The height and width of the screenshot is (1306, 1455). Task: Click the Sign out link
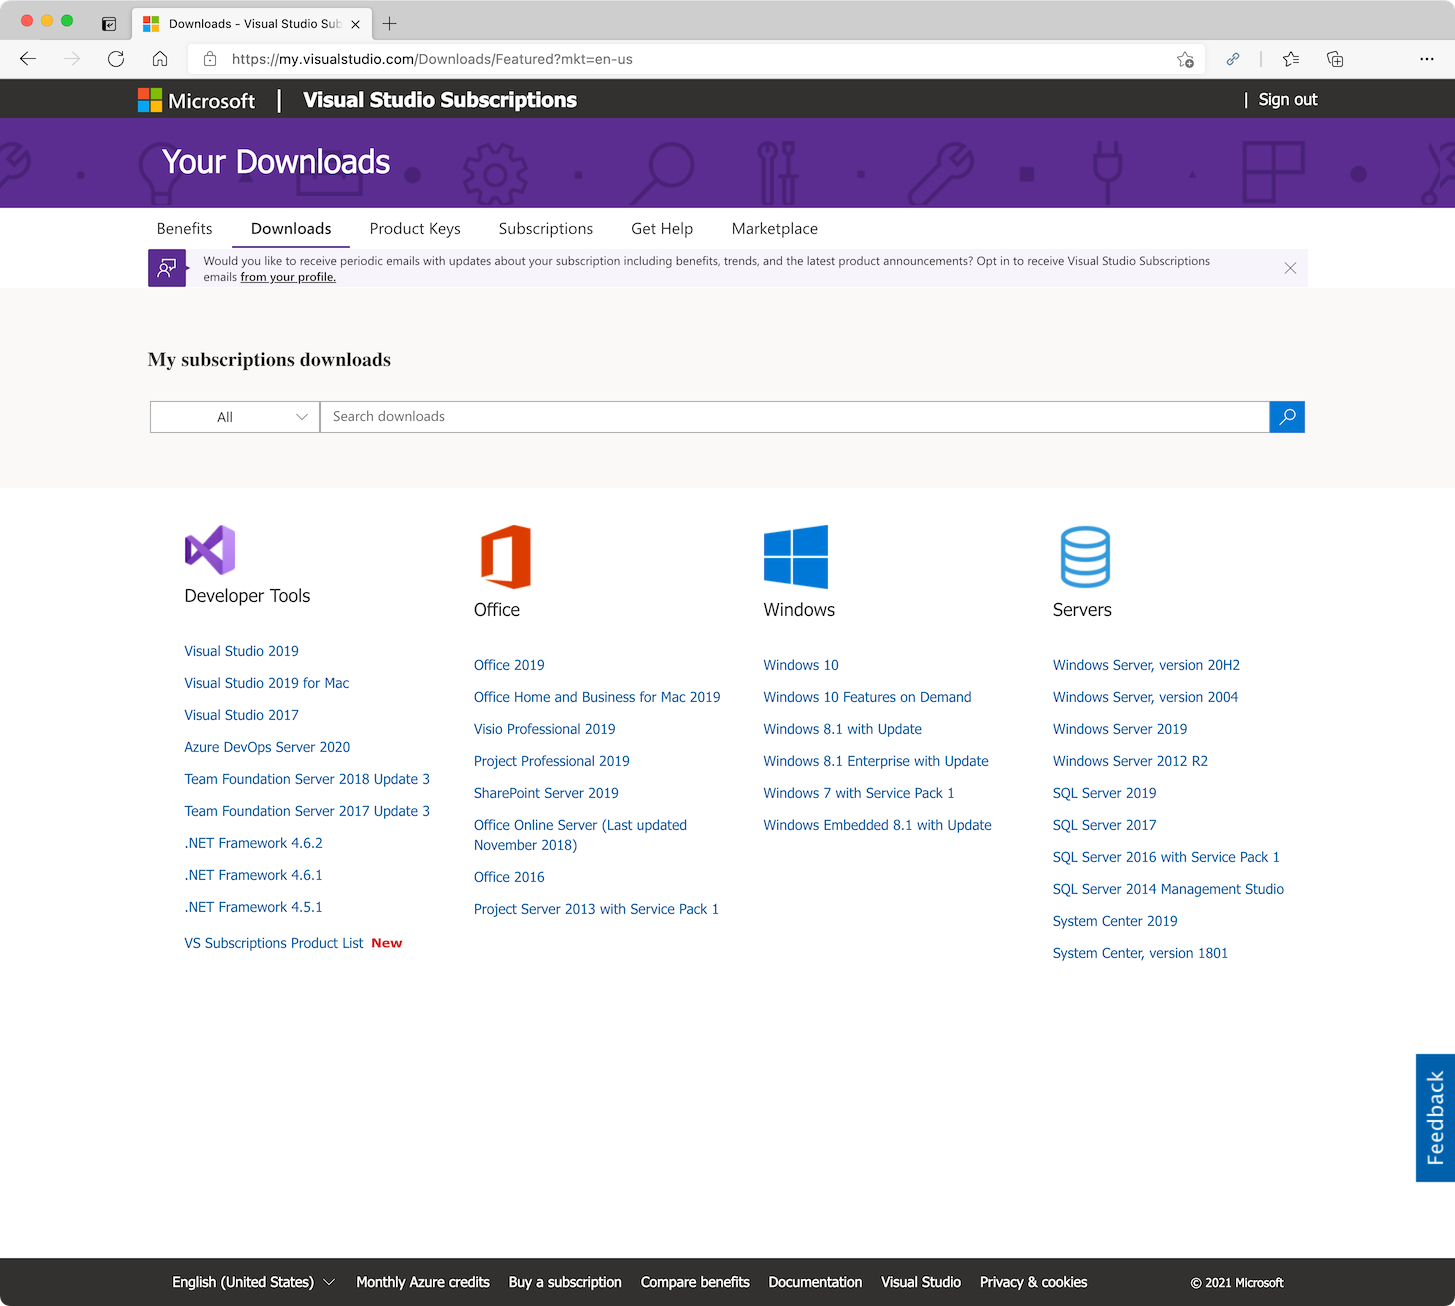(1287, 100)
